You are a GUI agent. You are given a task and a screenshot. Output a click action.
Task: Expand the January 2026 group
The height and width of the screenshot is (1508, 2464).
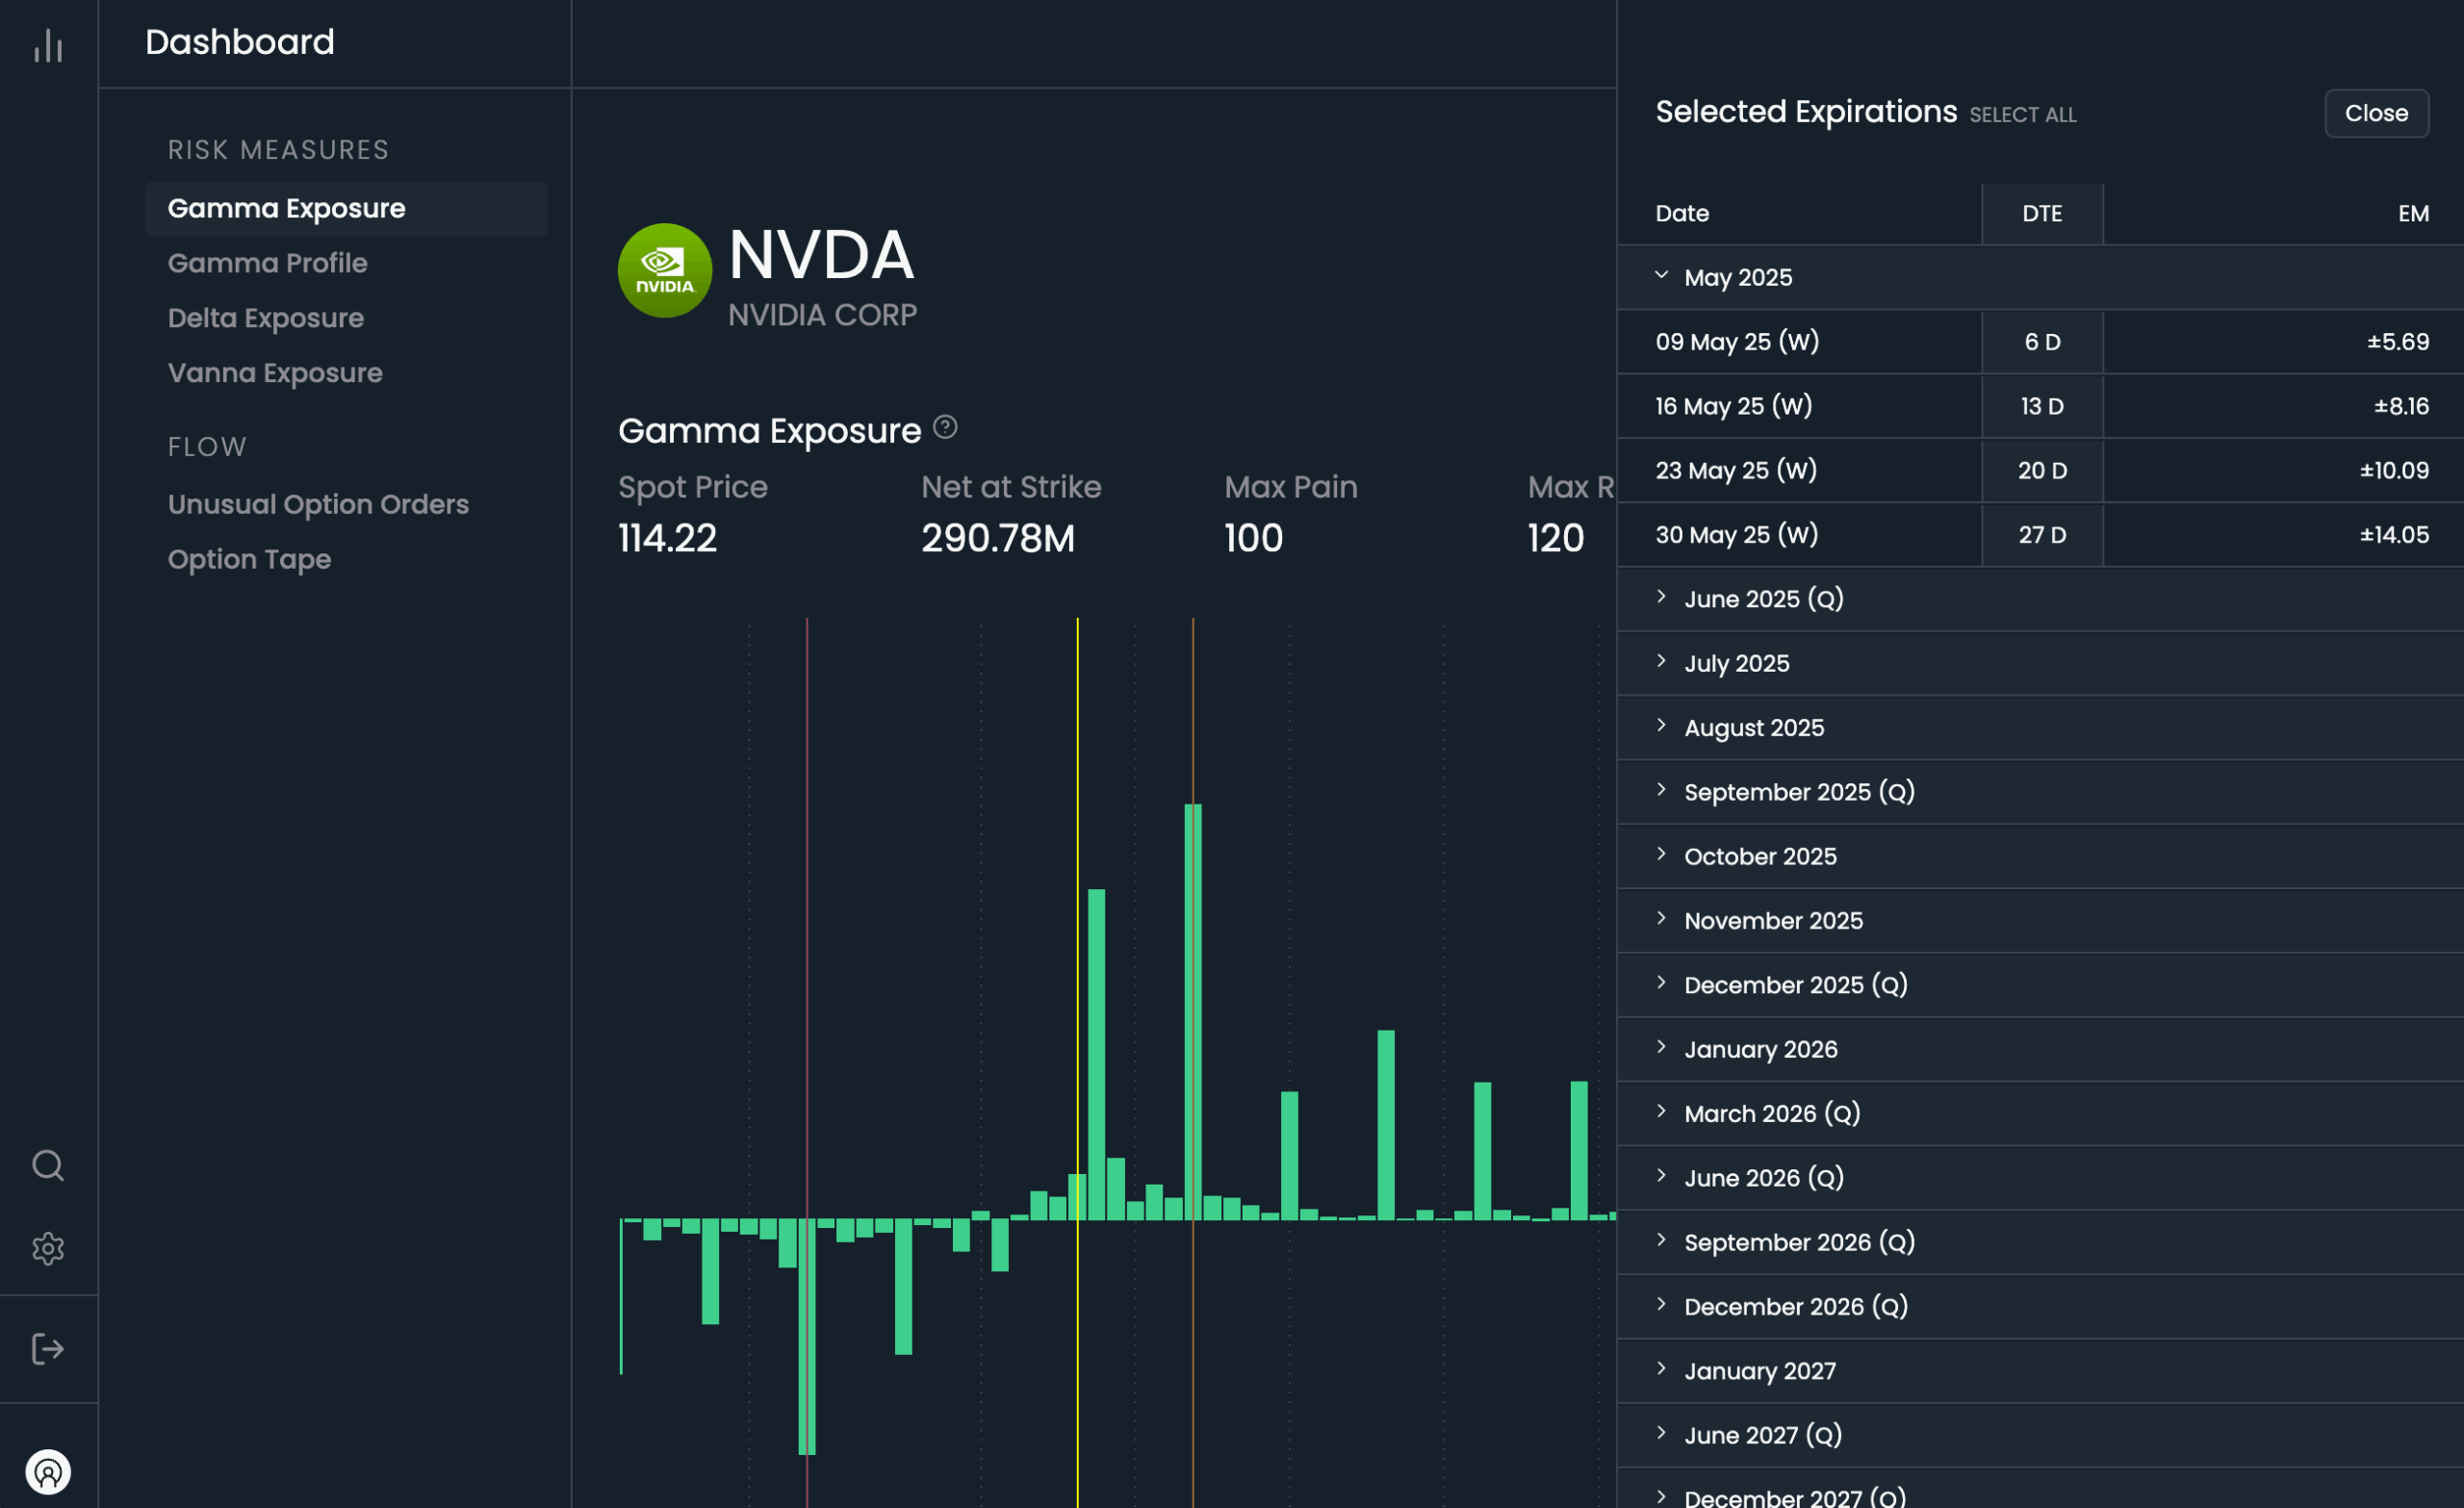[2040, 1049]
